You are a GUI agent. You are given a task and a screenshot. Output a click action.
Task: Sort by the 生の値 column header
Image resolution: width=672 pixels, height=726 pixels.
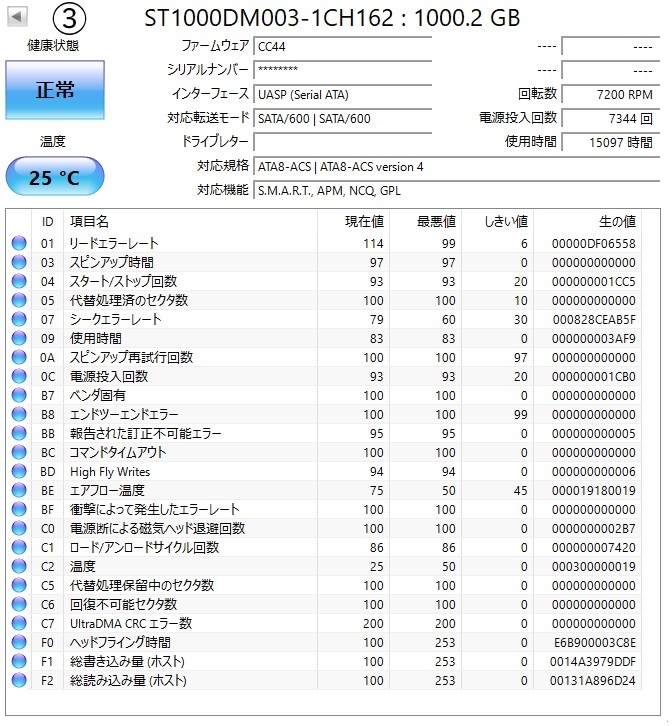point(587,222)
